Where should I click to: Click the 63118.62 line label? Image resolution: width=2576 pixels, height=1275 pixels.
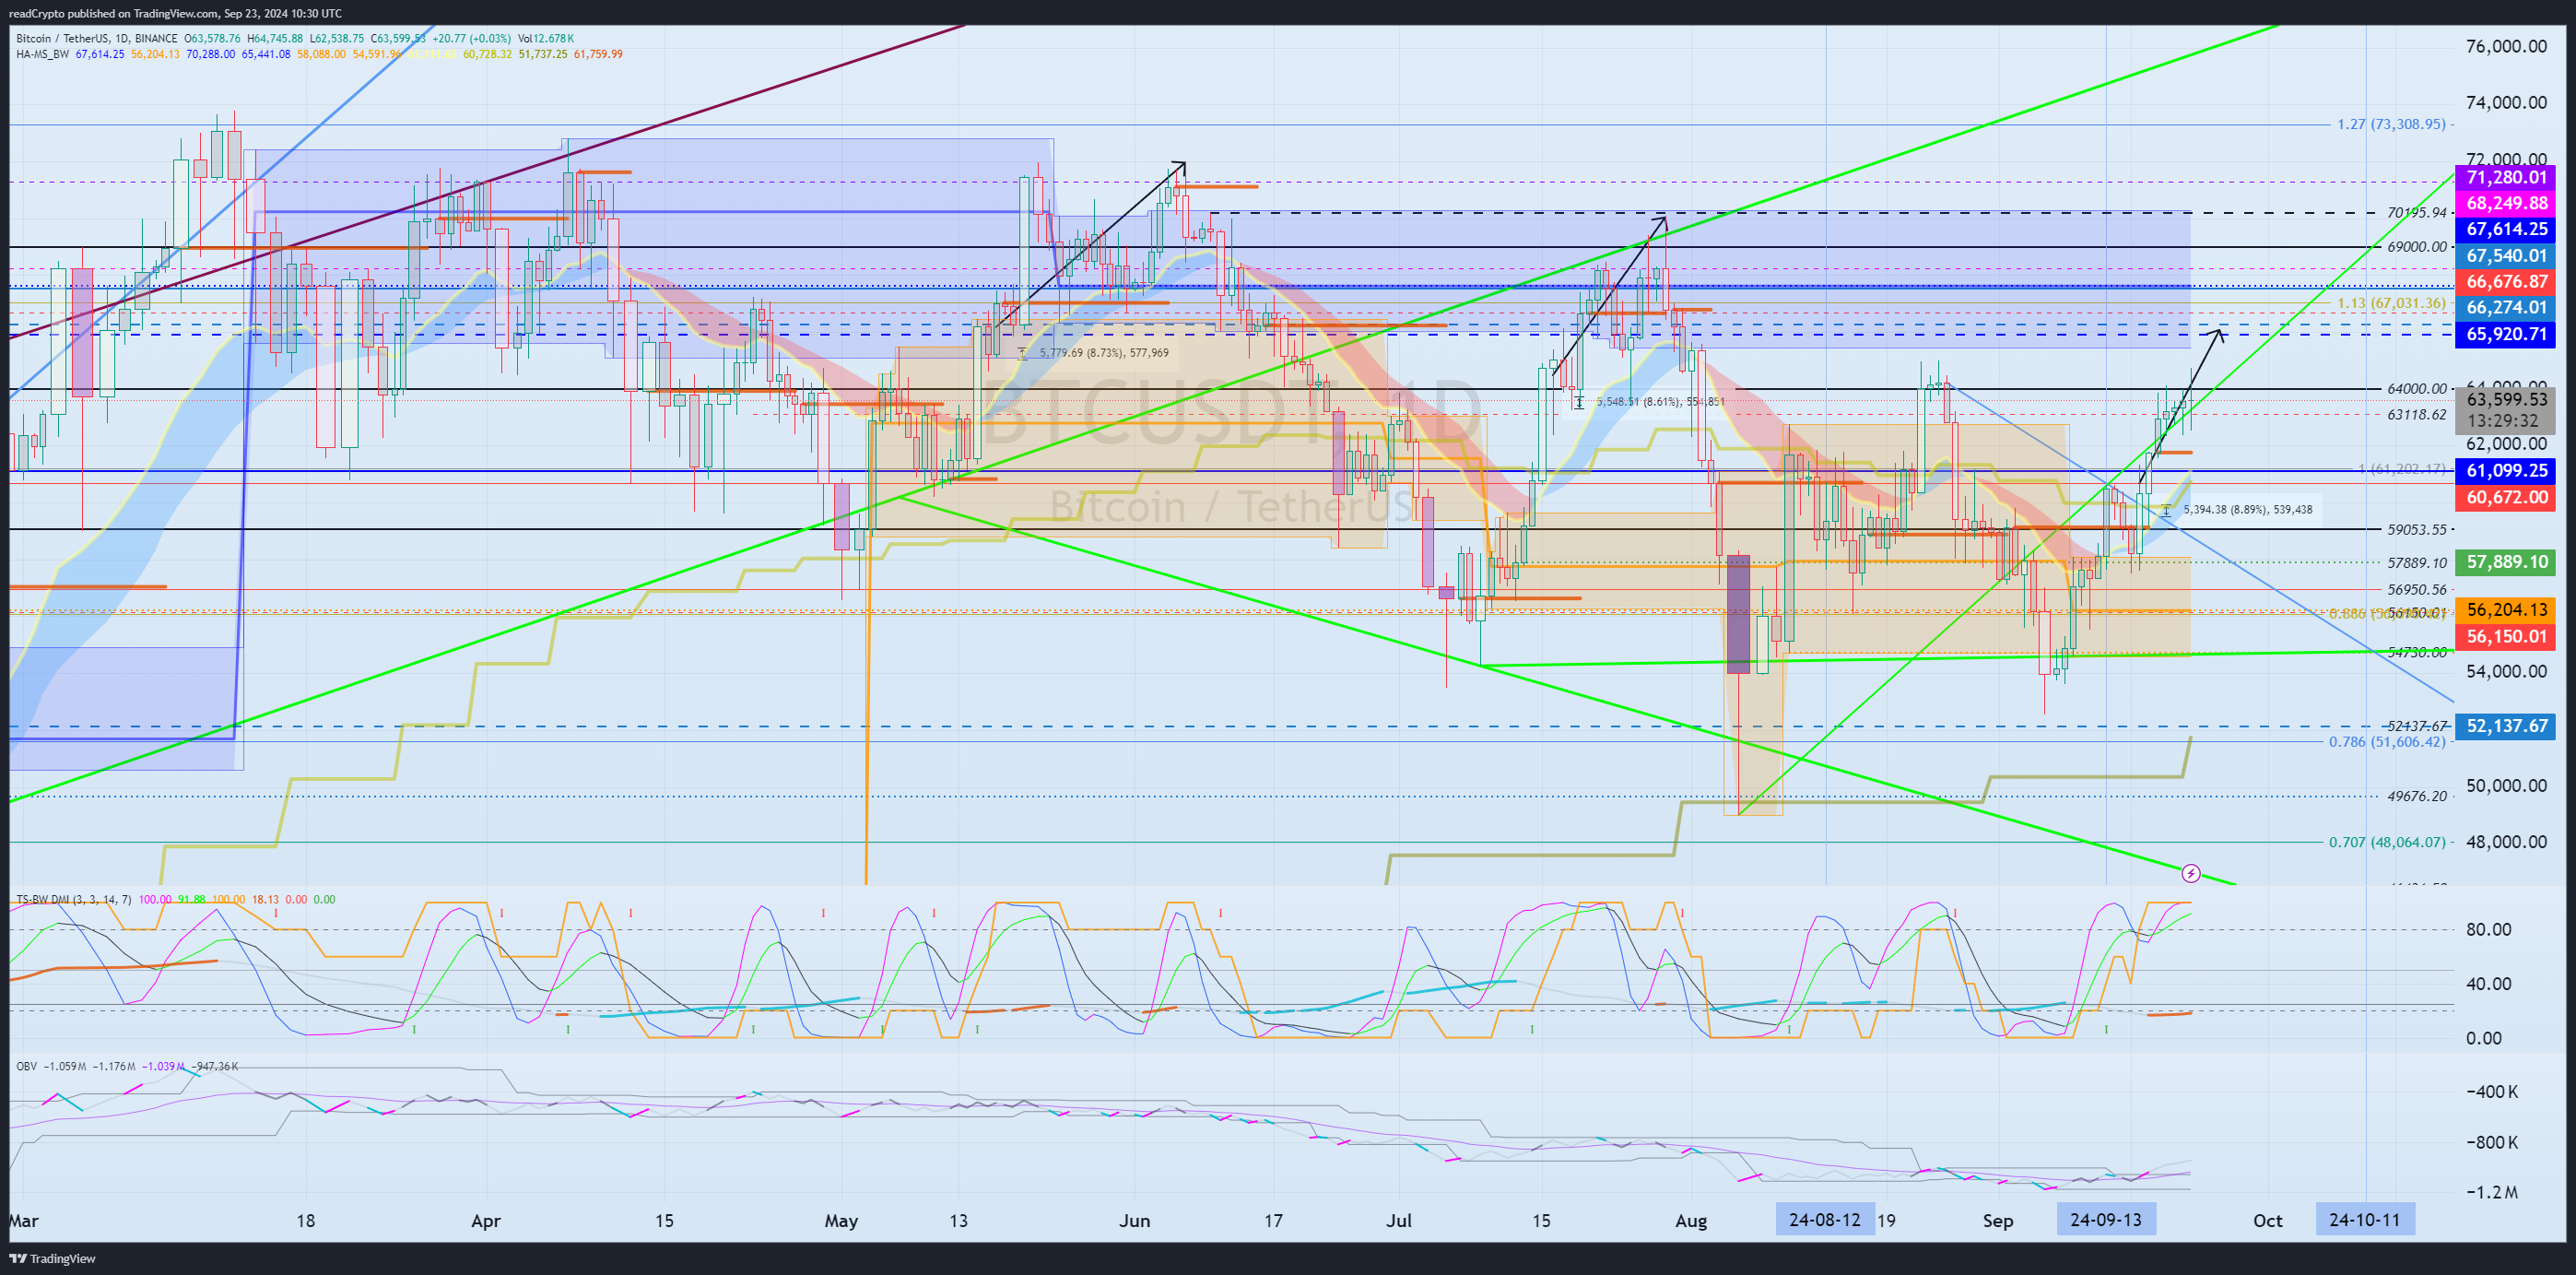(2417, 415)
